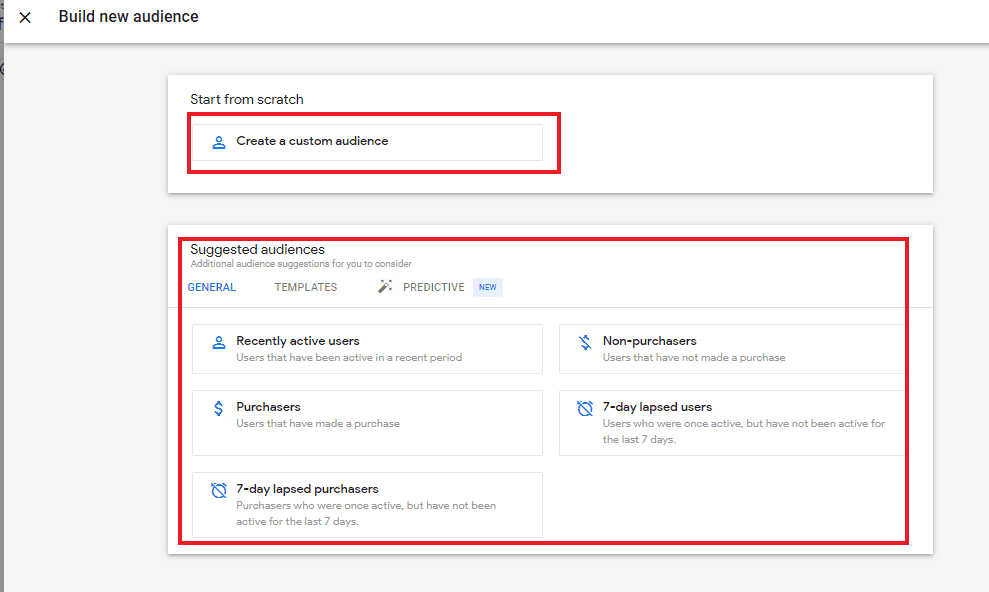Click the dollar sign icon for Purchasers
The width and height of the screenshot is (989, 592).
click(218, 409)
